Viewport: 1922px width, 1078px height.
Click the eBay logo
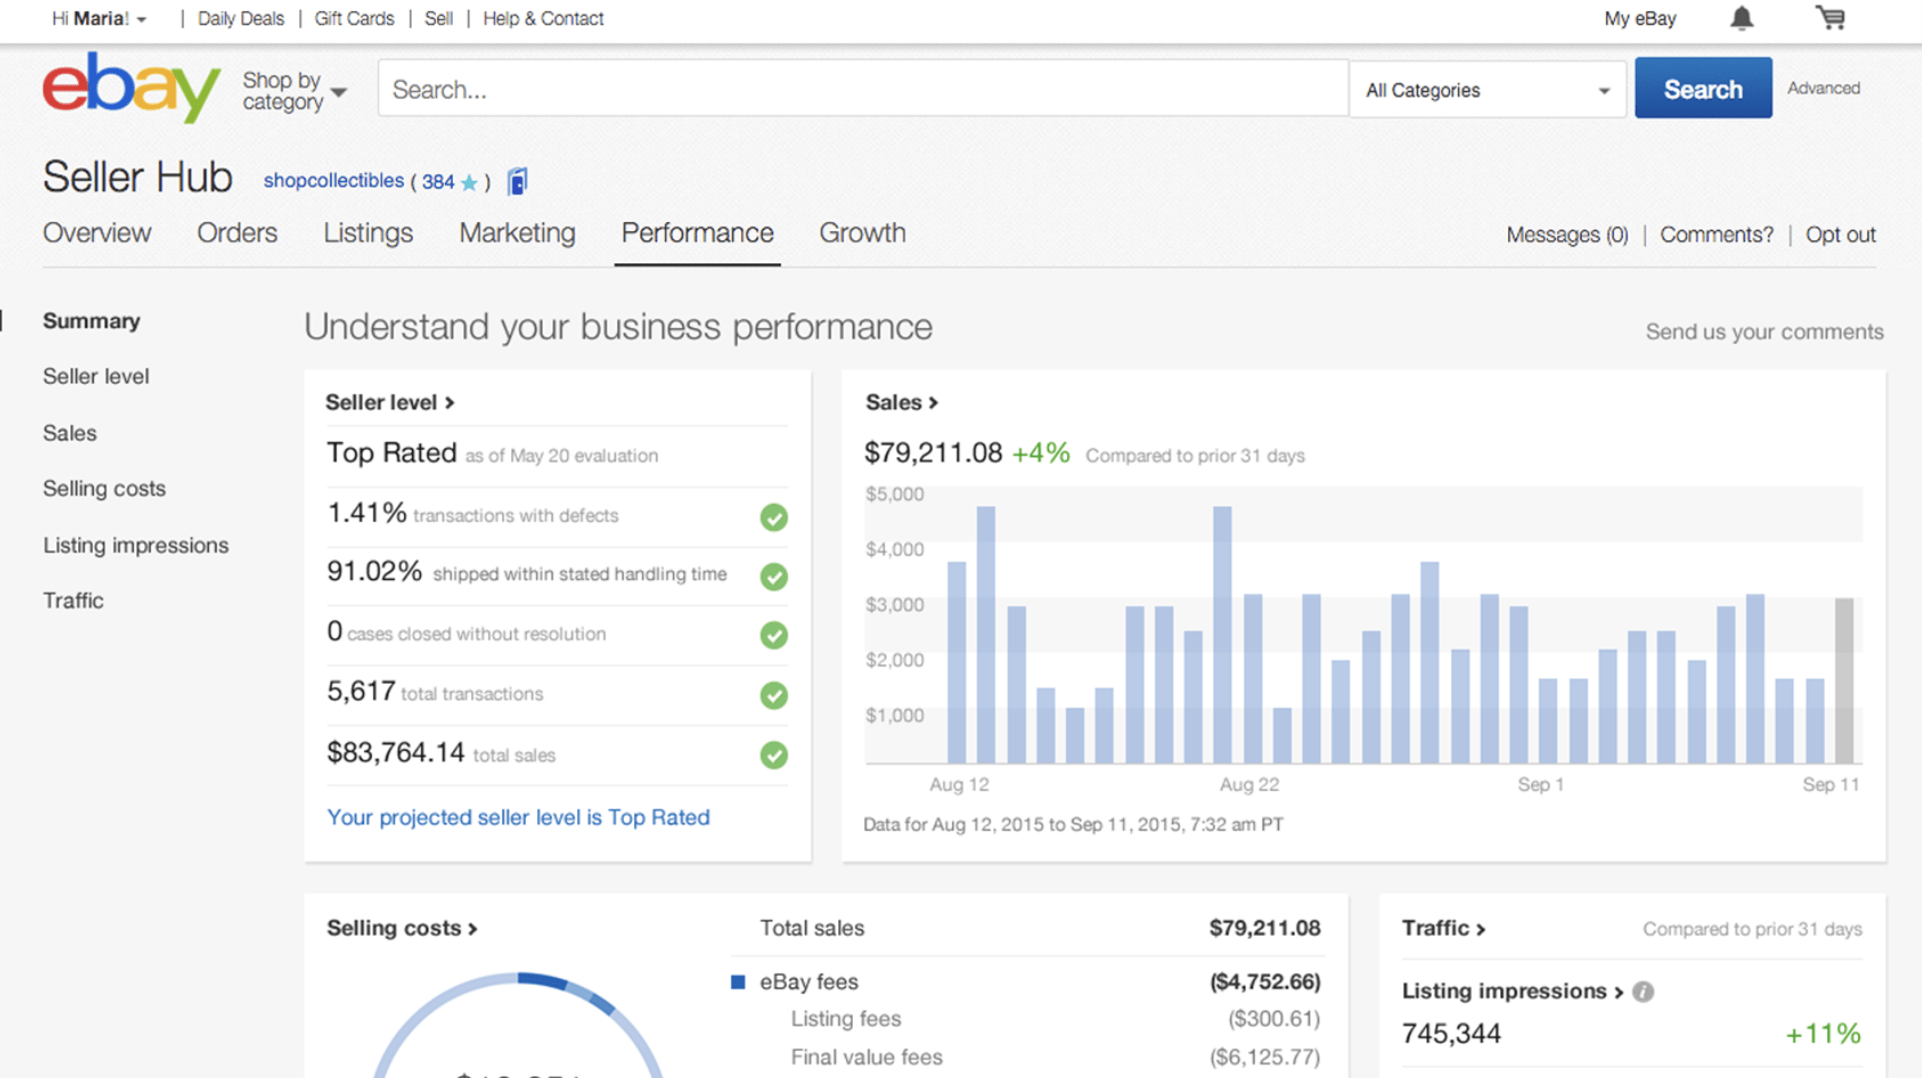tap(130, 87)
